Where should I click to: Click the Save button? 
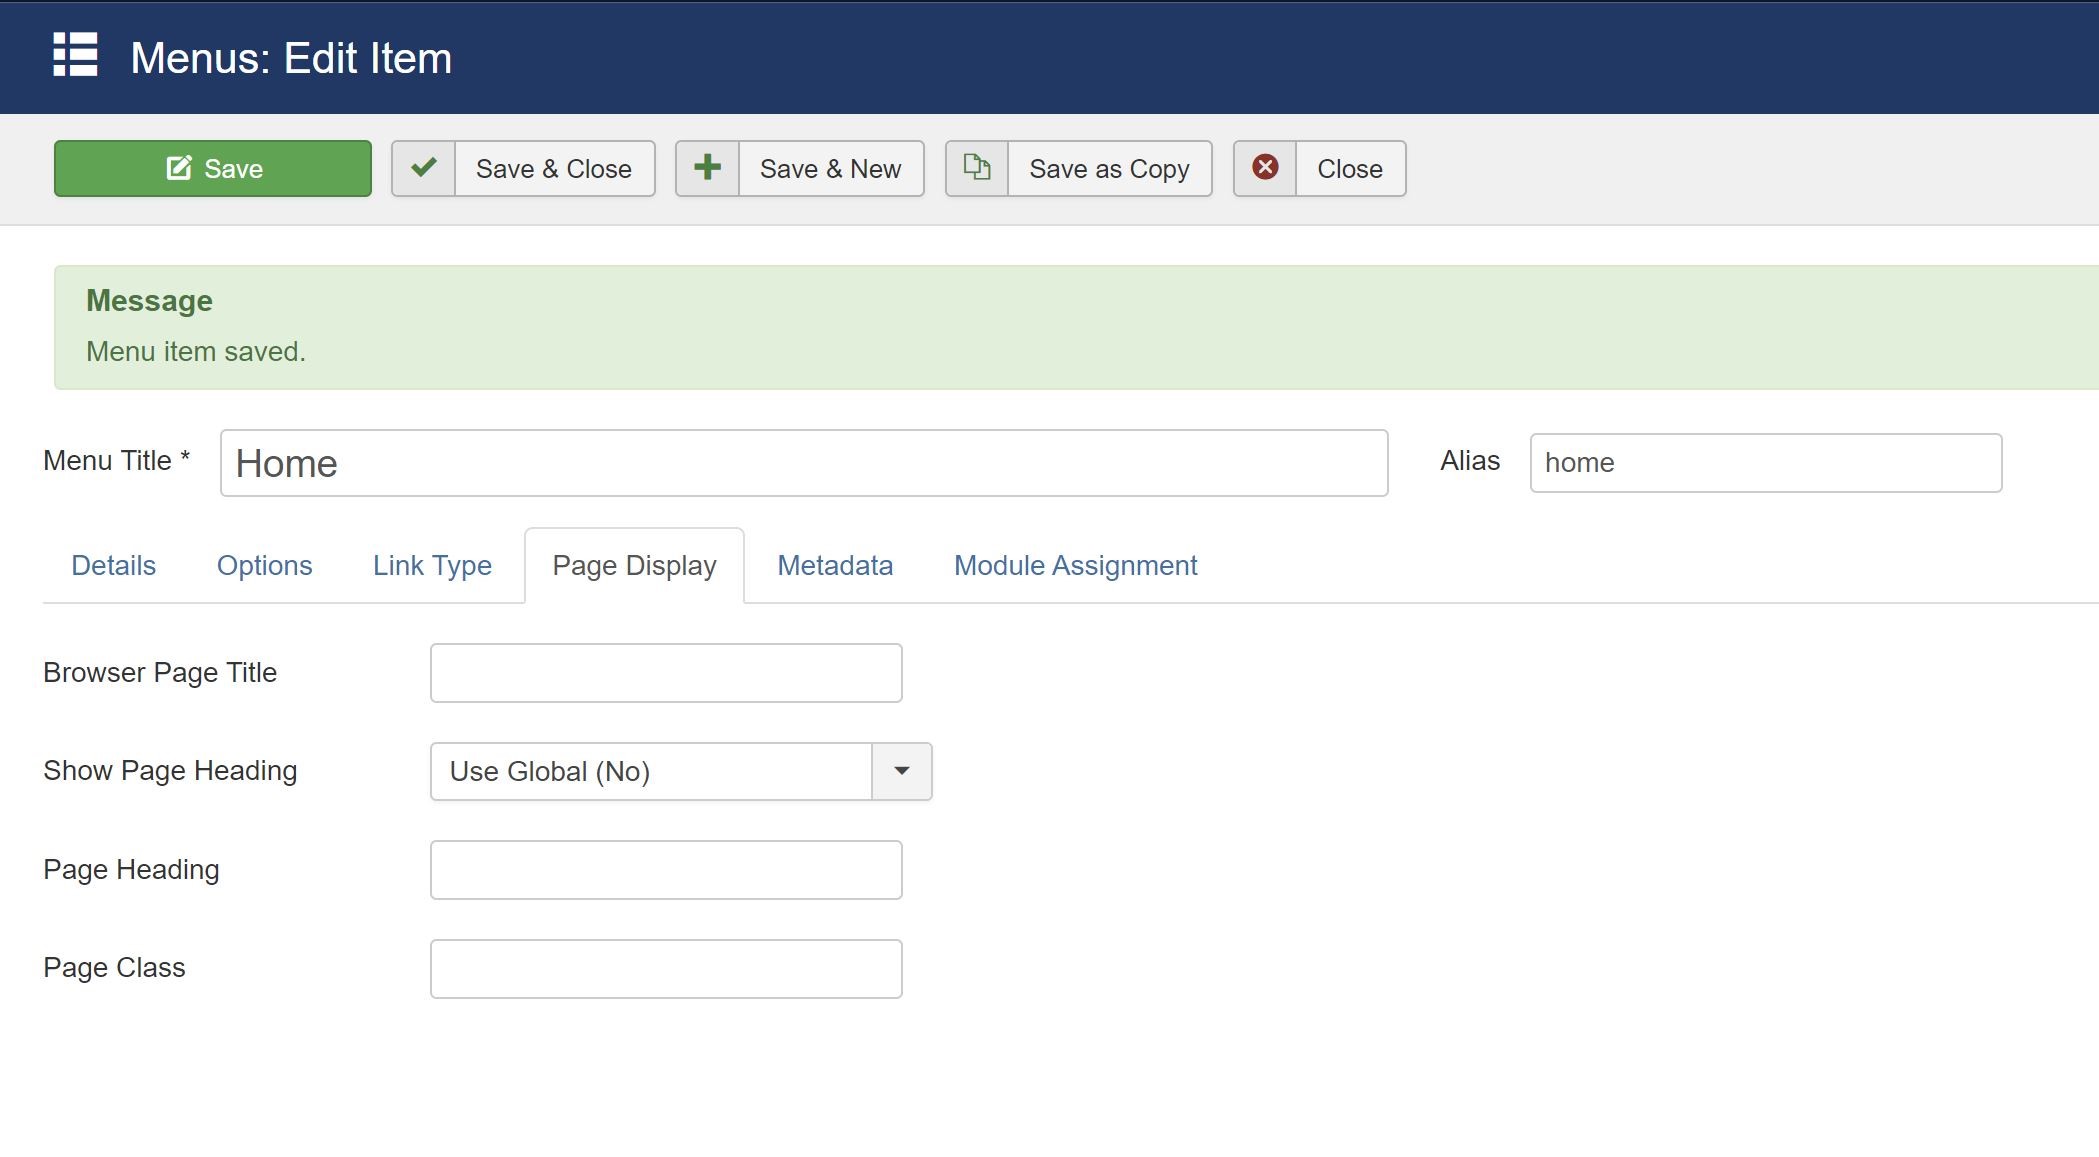[x=212, y=168]
